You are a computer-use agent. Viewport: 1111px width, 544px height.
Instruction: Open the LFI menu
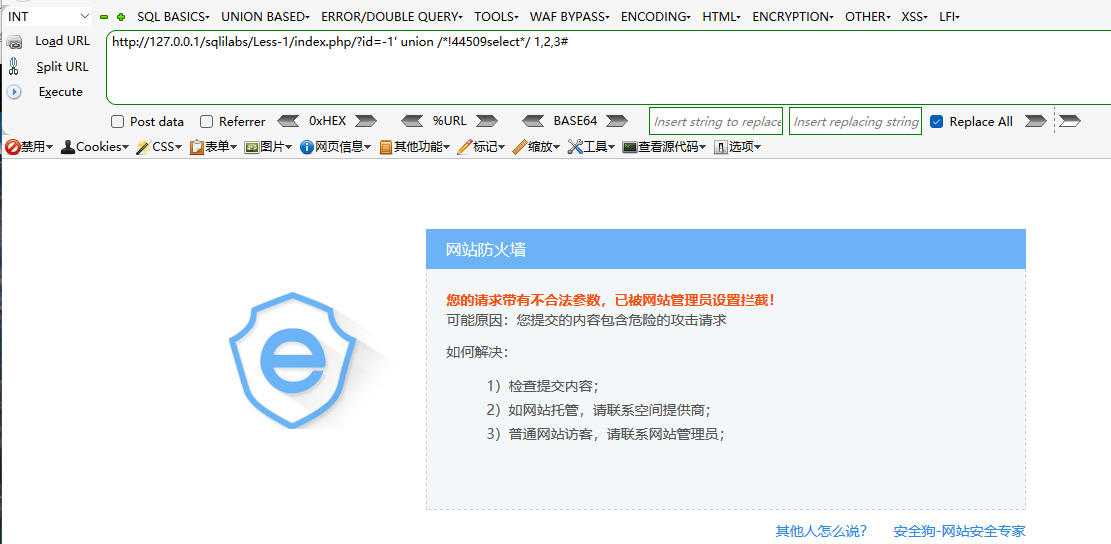[949, 17]
